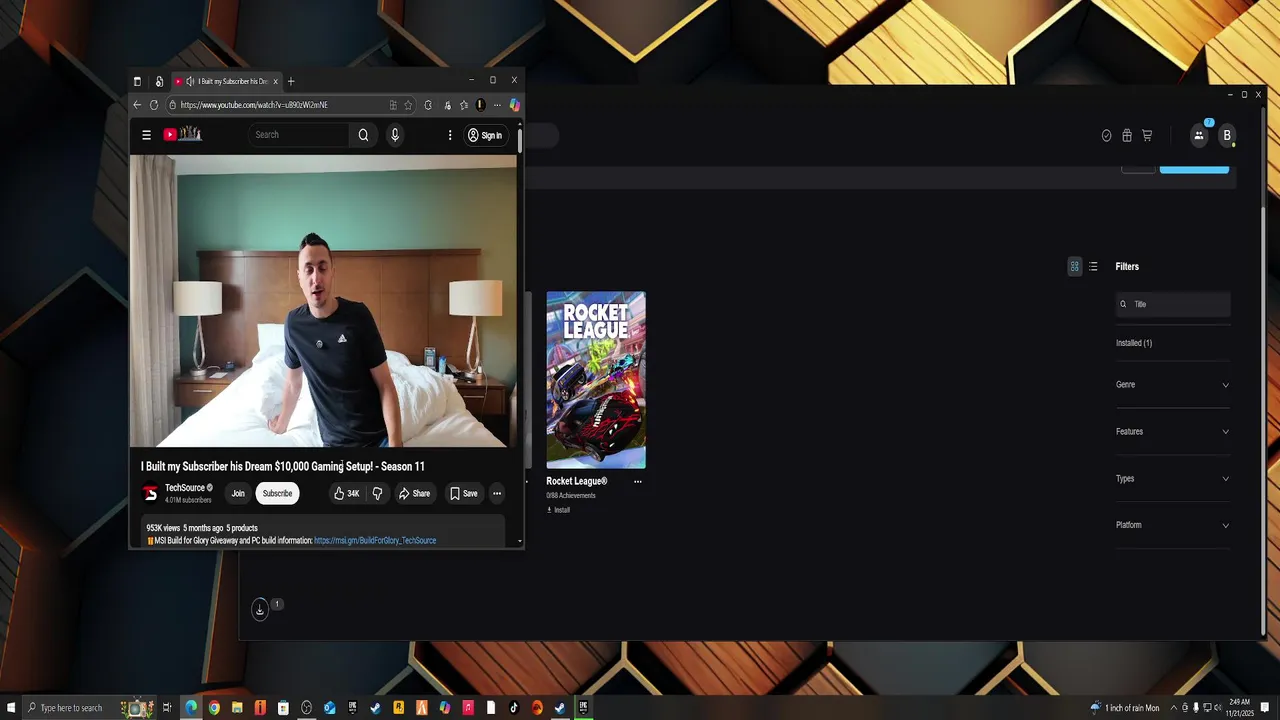Open Epic launcher wishlist checkmark icon
Screen dimensions: 1280x720
point(1106,135)
